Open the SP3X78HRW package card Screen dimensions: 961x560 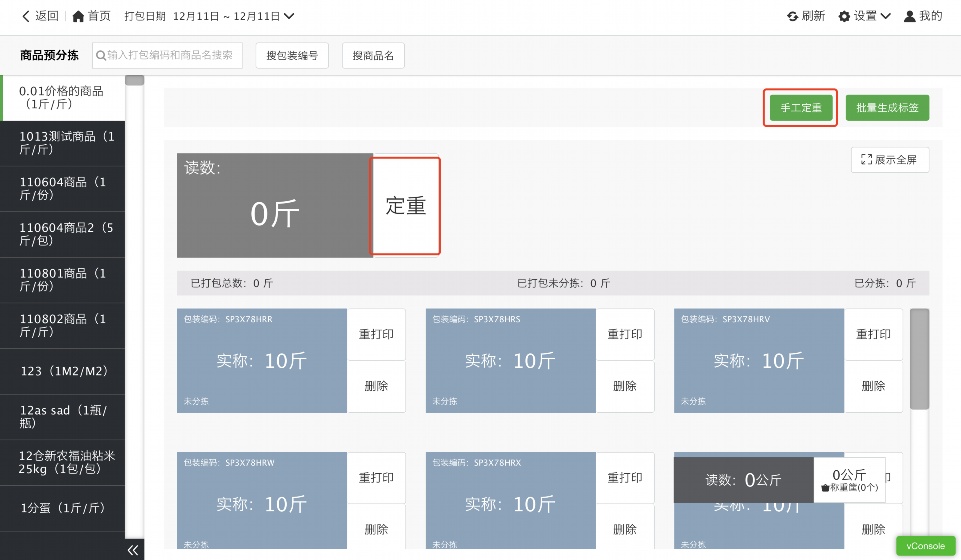(262, 501)
